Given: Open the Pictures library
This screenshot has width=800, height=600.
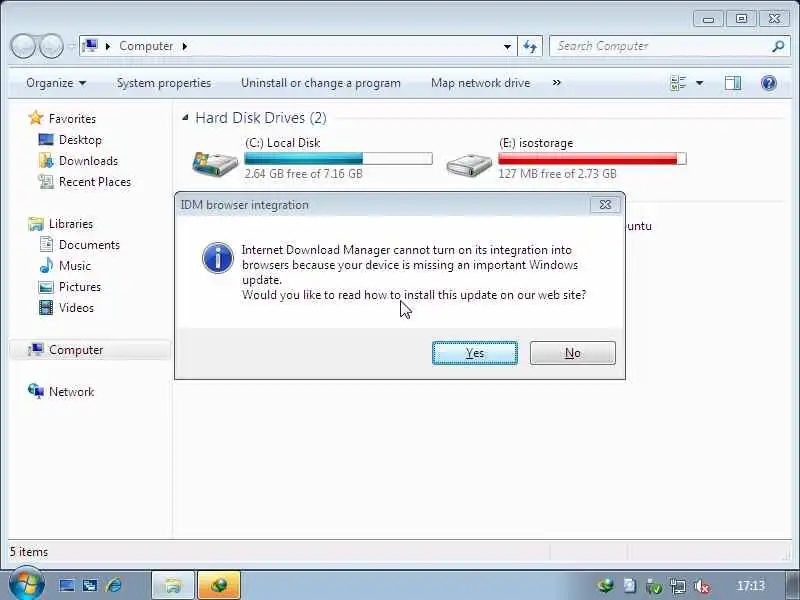Looking at the screenshot, I should click(80, 286).
